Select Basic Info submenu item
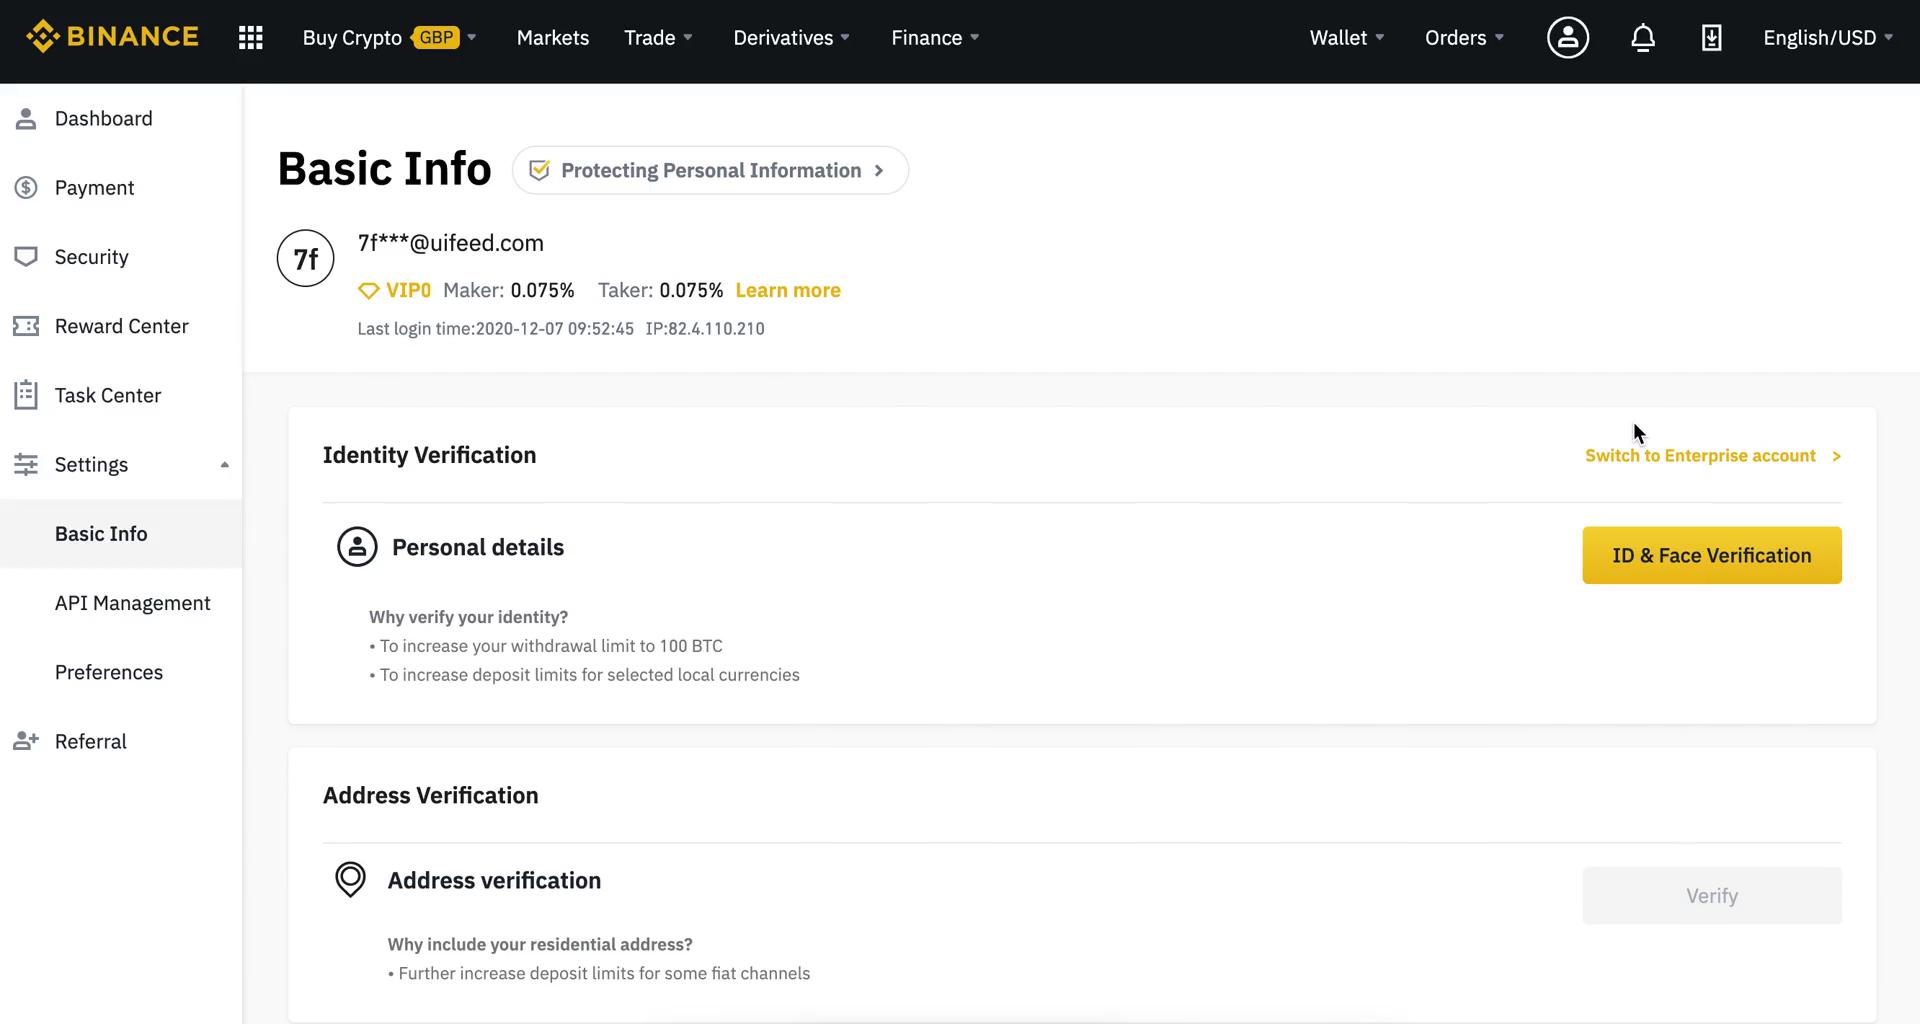Screen dimensions: 1920x1024 [121, 534]
